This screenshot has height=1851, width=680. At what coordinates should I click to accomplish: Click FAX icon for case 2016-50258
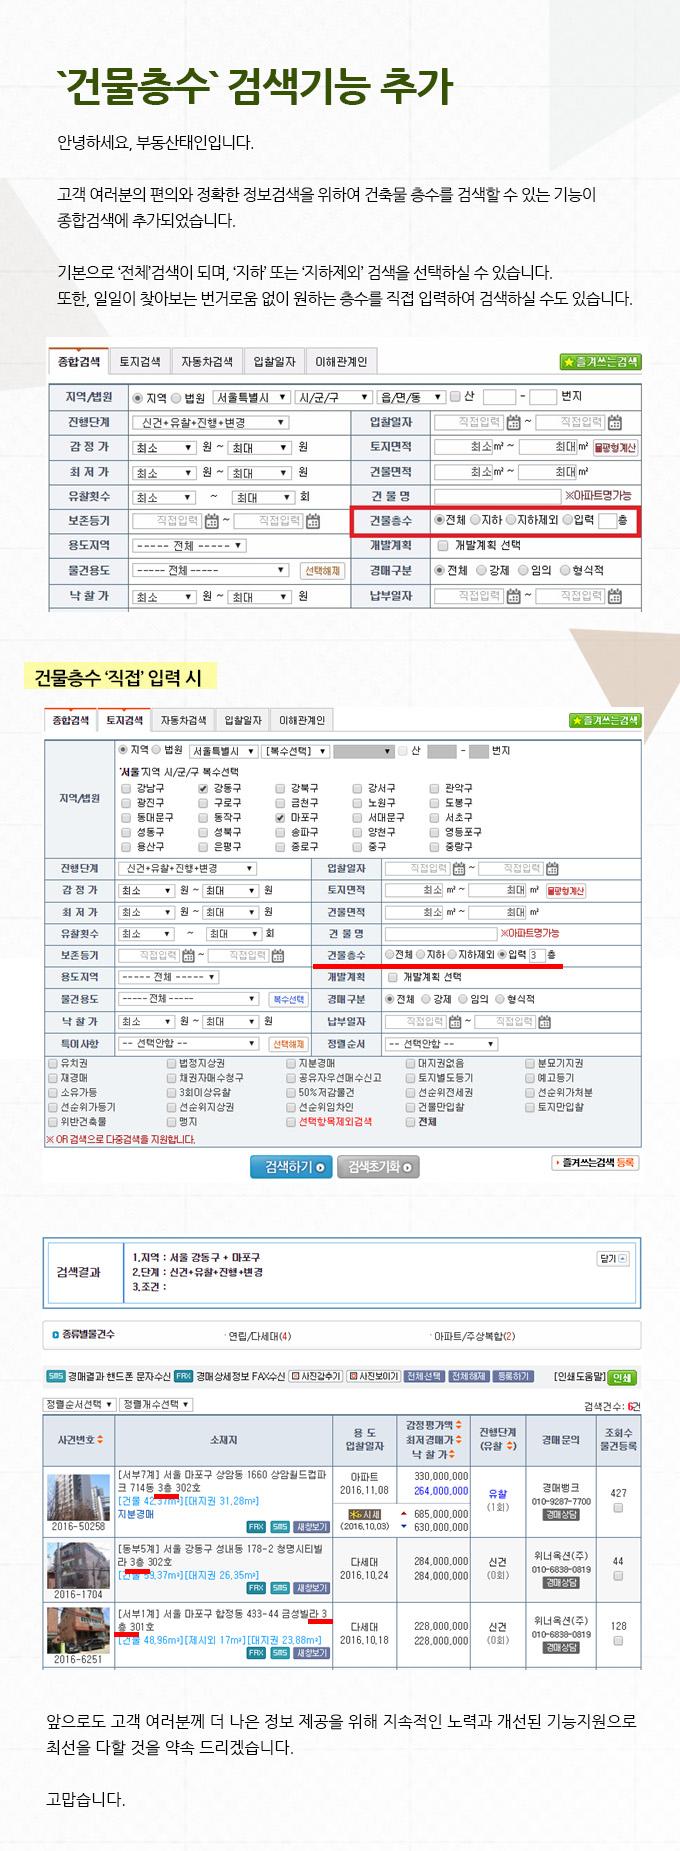256,1527
